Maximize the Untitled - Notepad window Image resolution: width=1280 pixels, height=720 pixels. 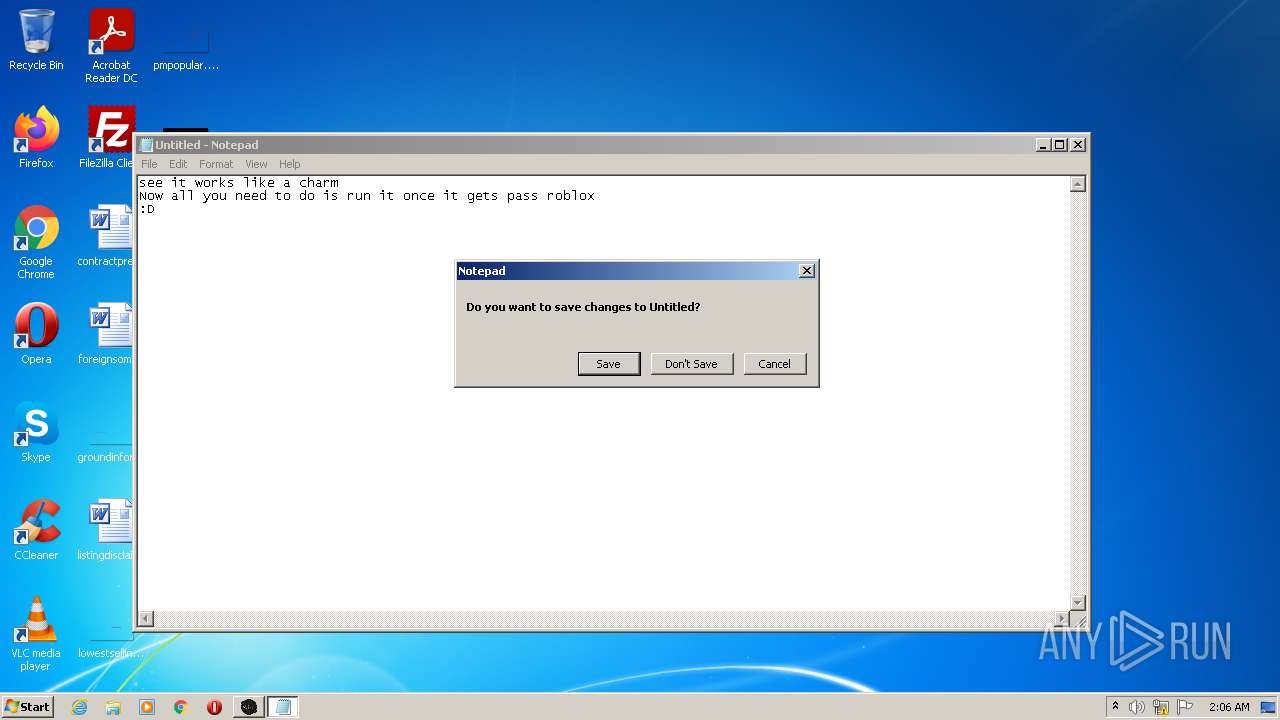[x=1060, y=145]
